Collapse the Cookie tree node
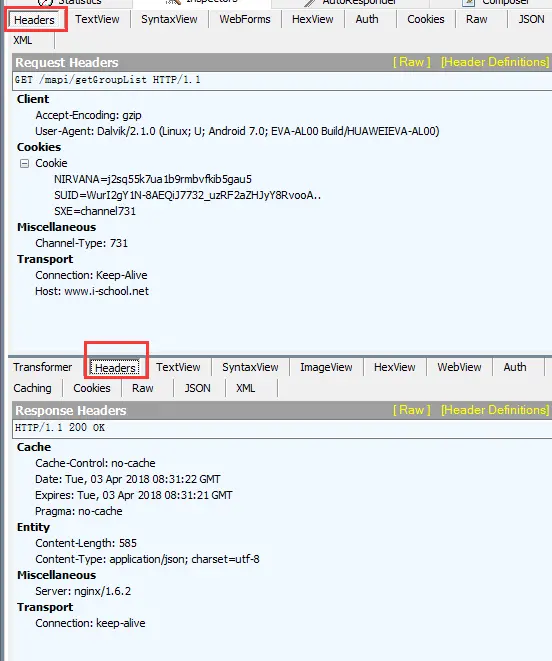 (24, 163)
